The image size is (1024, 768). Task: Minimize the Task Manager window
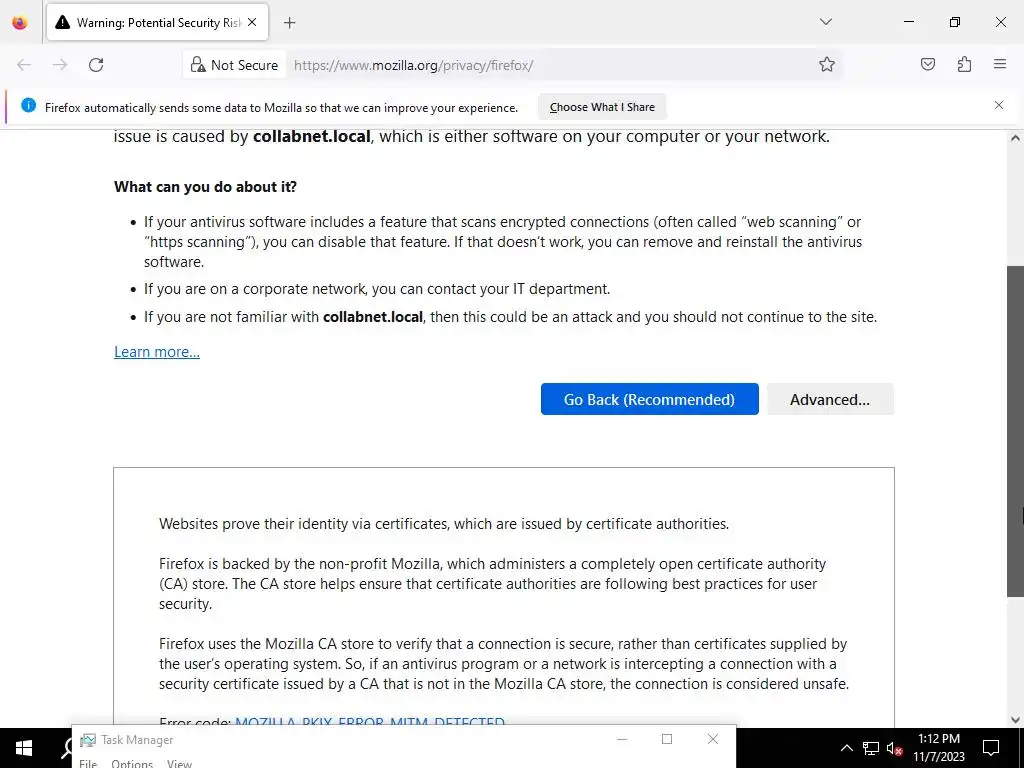coord(622,739)
